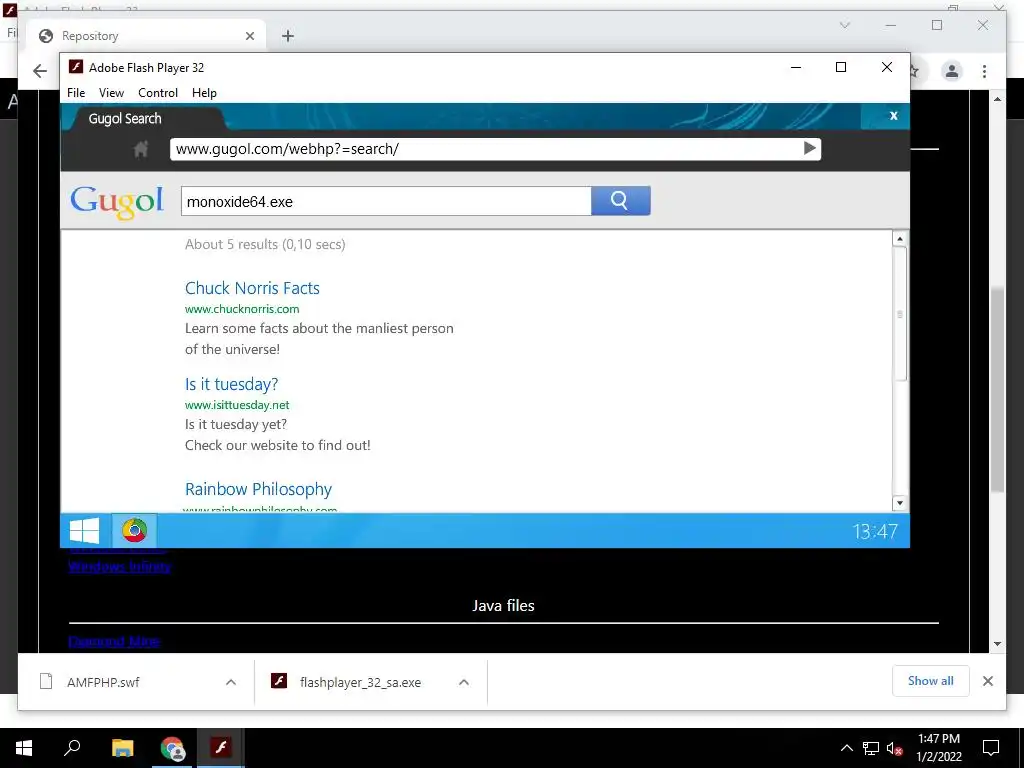Select the Repository tab in Chrome
The height and width of the screenshot is (768, 1024).
pyautogui.click(x=145, y=36)
